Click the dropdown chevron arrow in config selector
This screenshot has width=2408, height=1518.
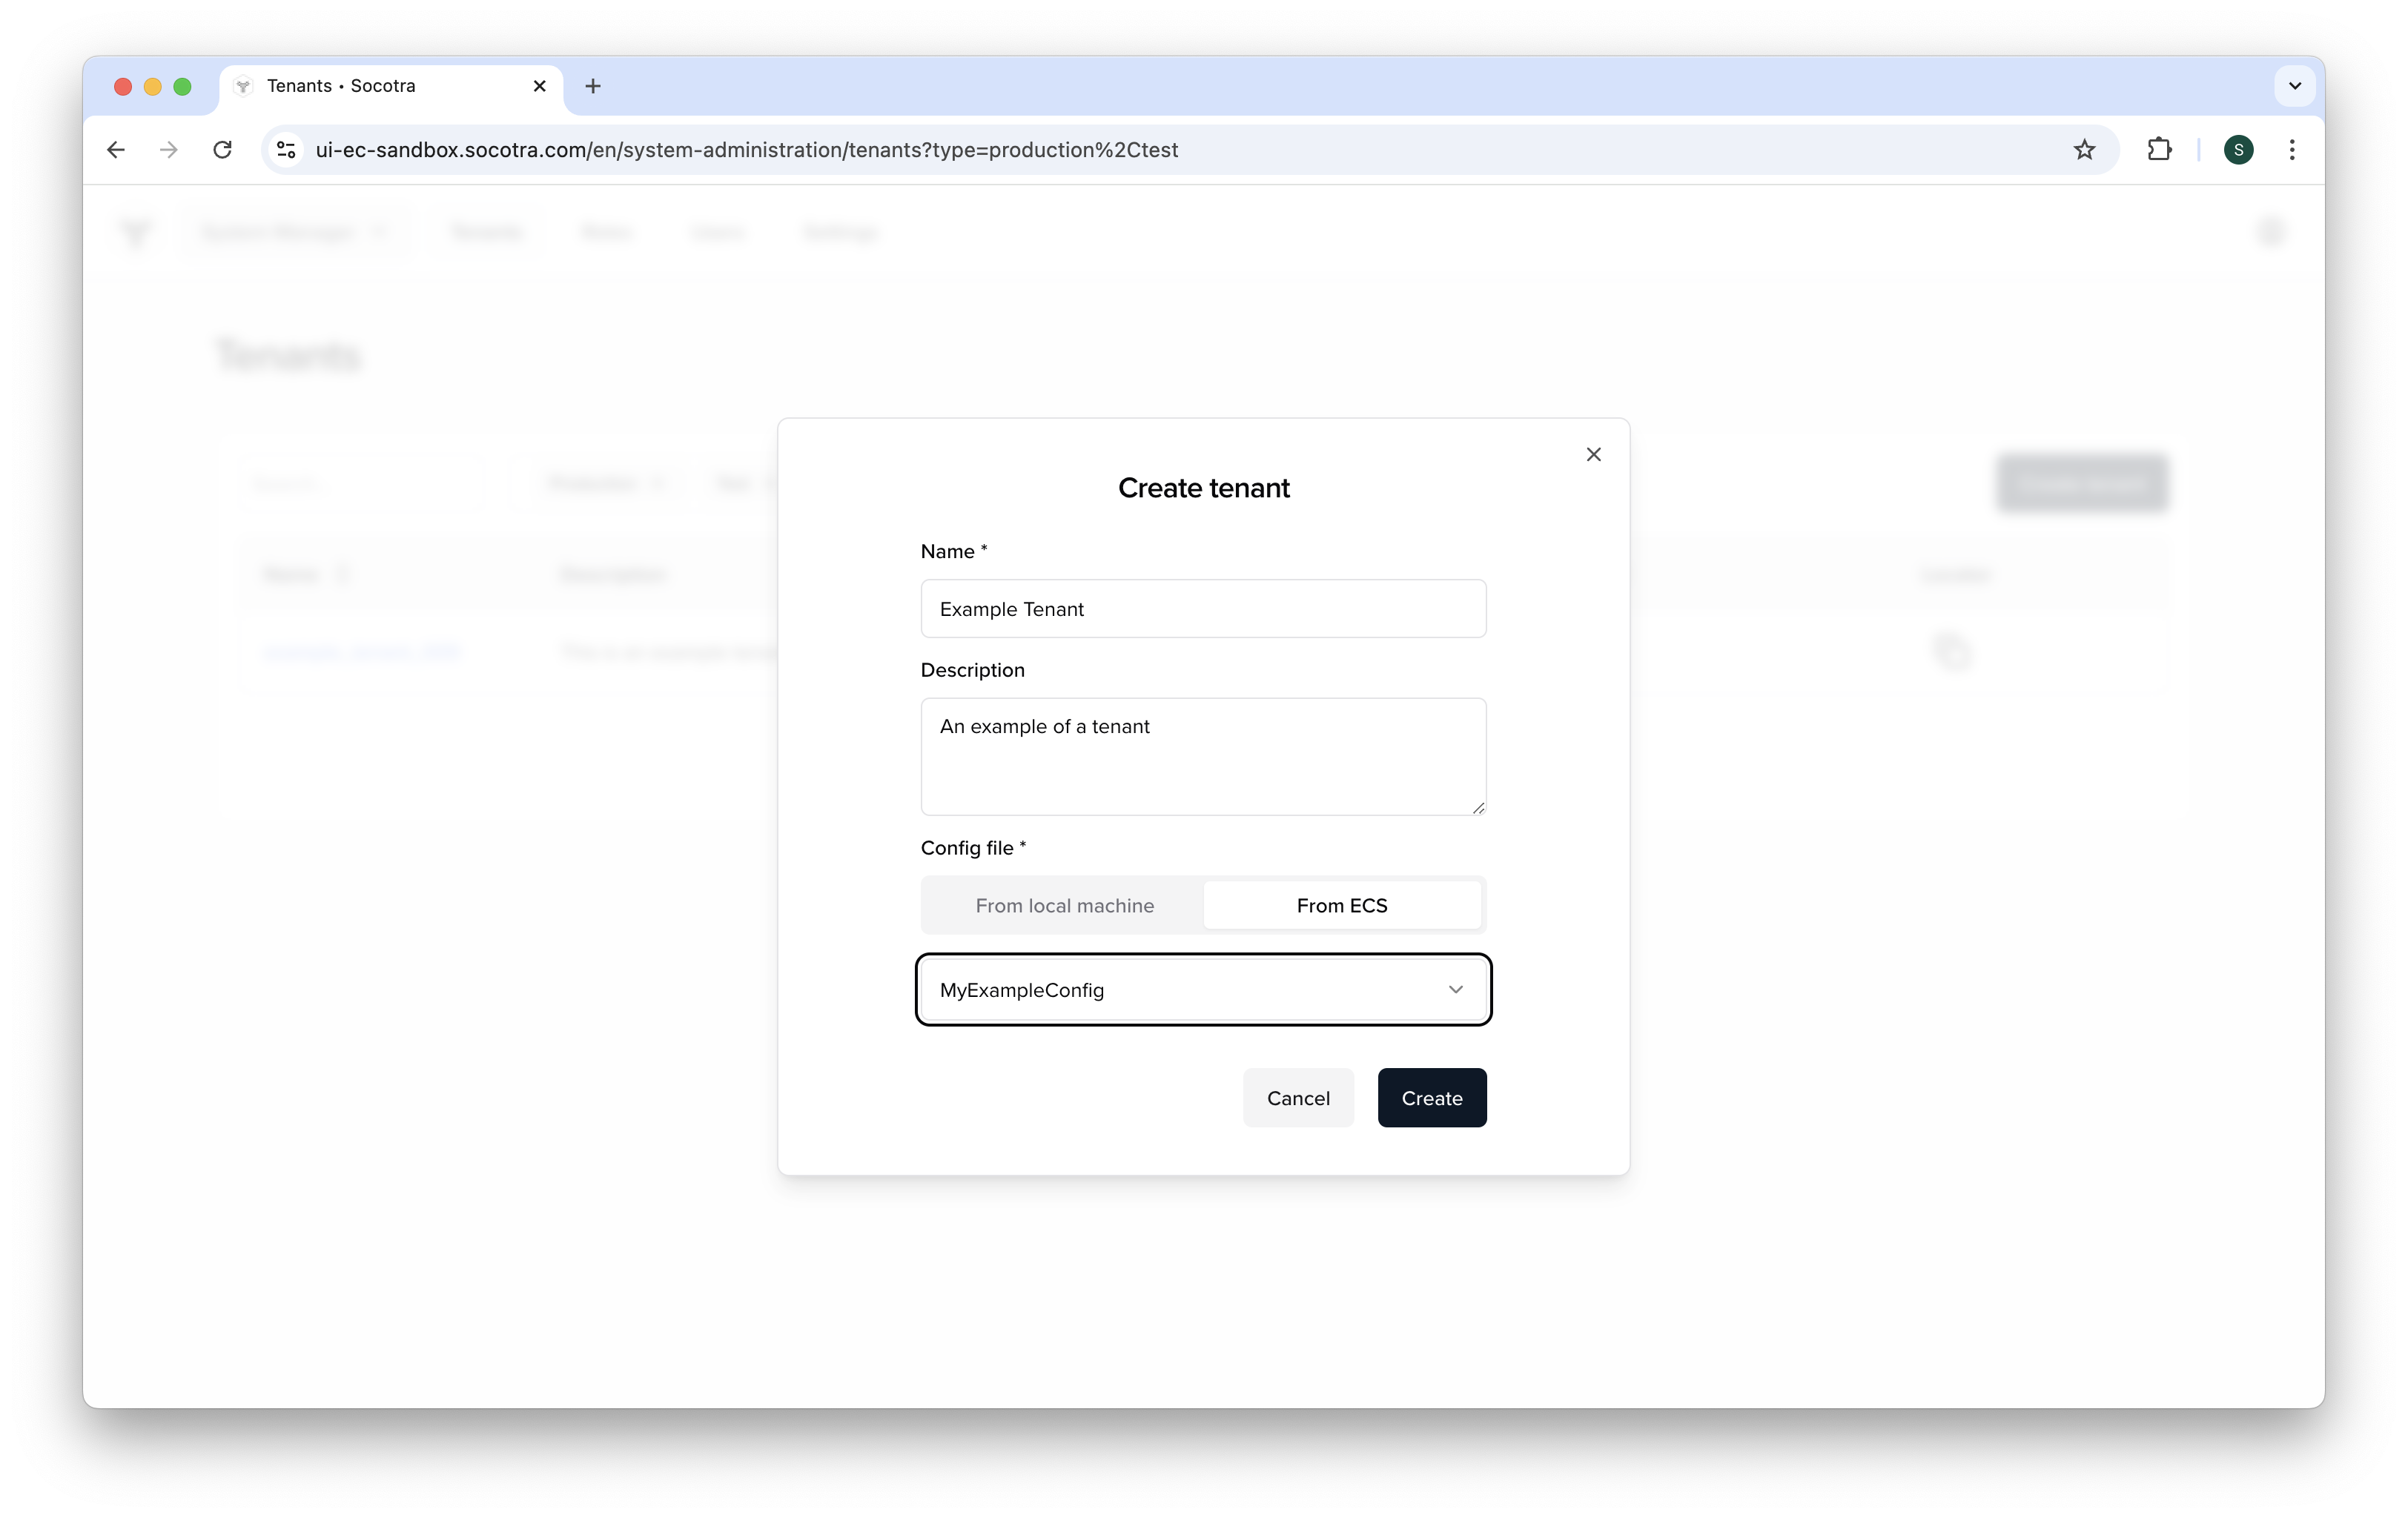click(x=1455, y=989)
